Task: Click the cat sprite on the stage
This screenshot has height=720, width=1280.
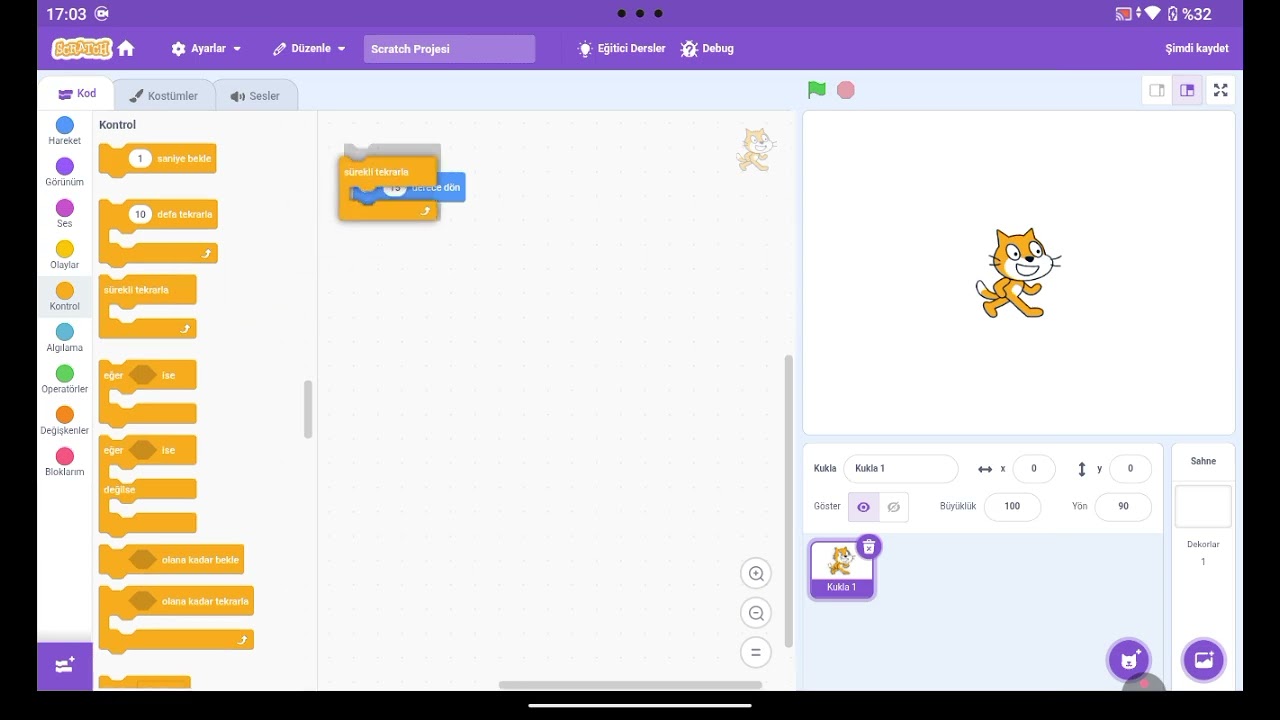Action: [x=1017, y=273]
